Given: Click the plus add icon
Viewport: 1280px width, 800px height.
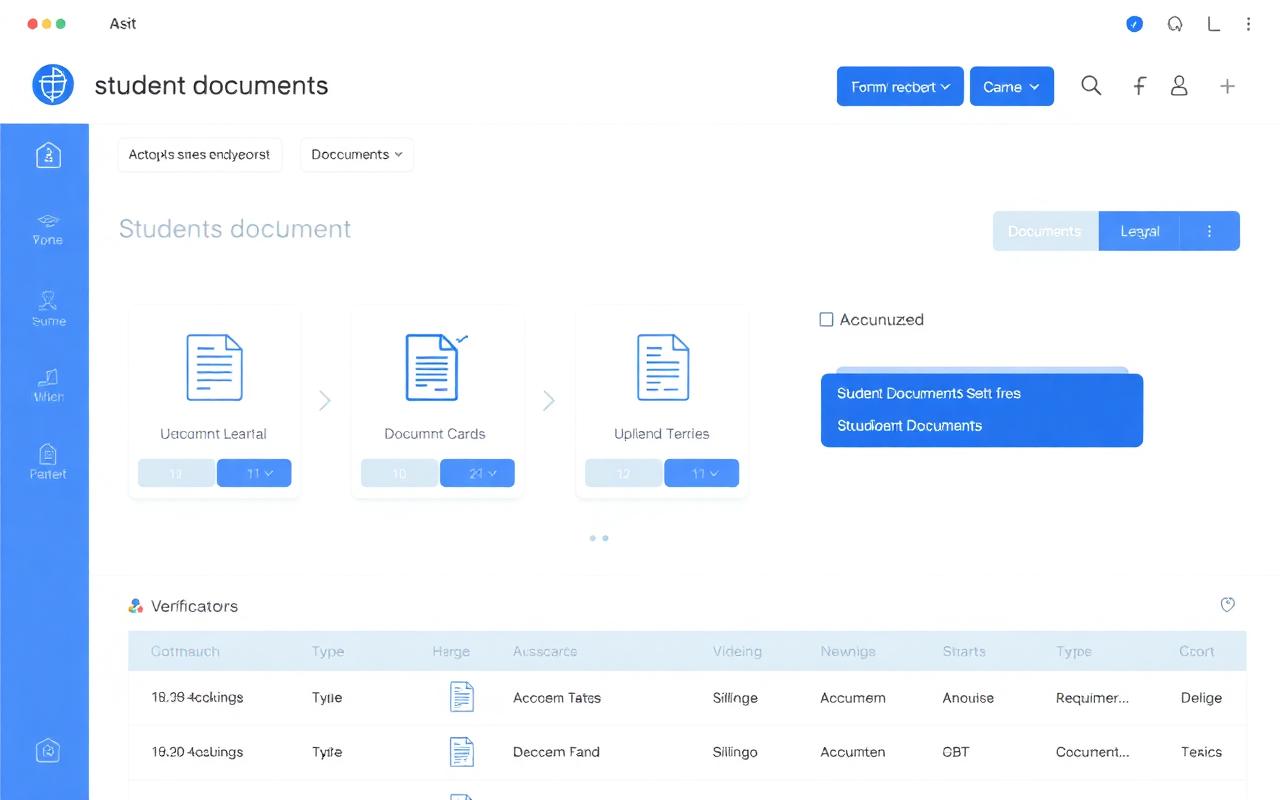Looking at the screenshot, I should tap(1227, 86).
